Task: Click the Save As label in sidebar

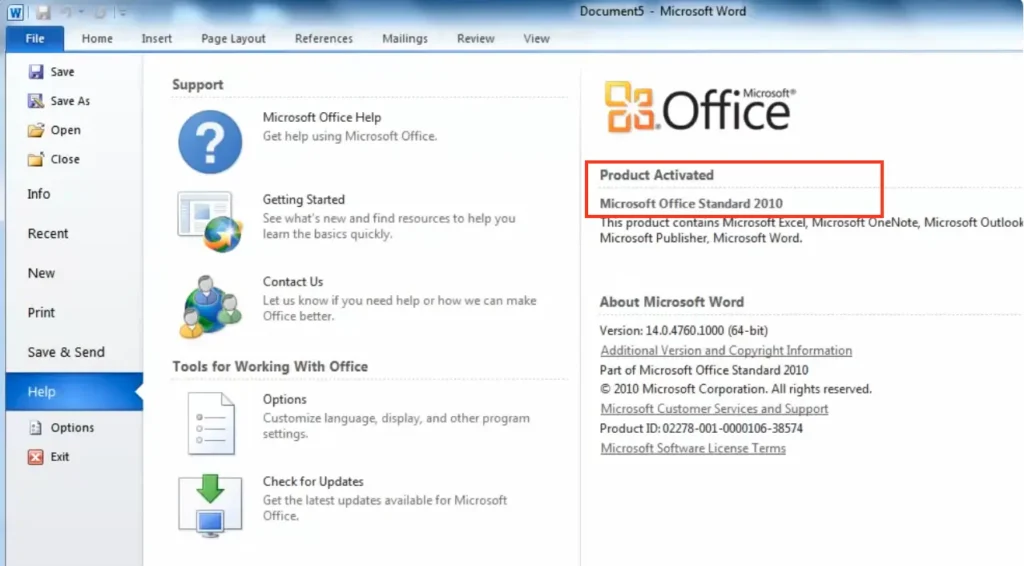Action: [70, 101]
